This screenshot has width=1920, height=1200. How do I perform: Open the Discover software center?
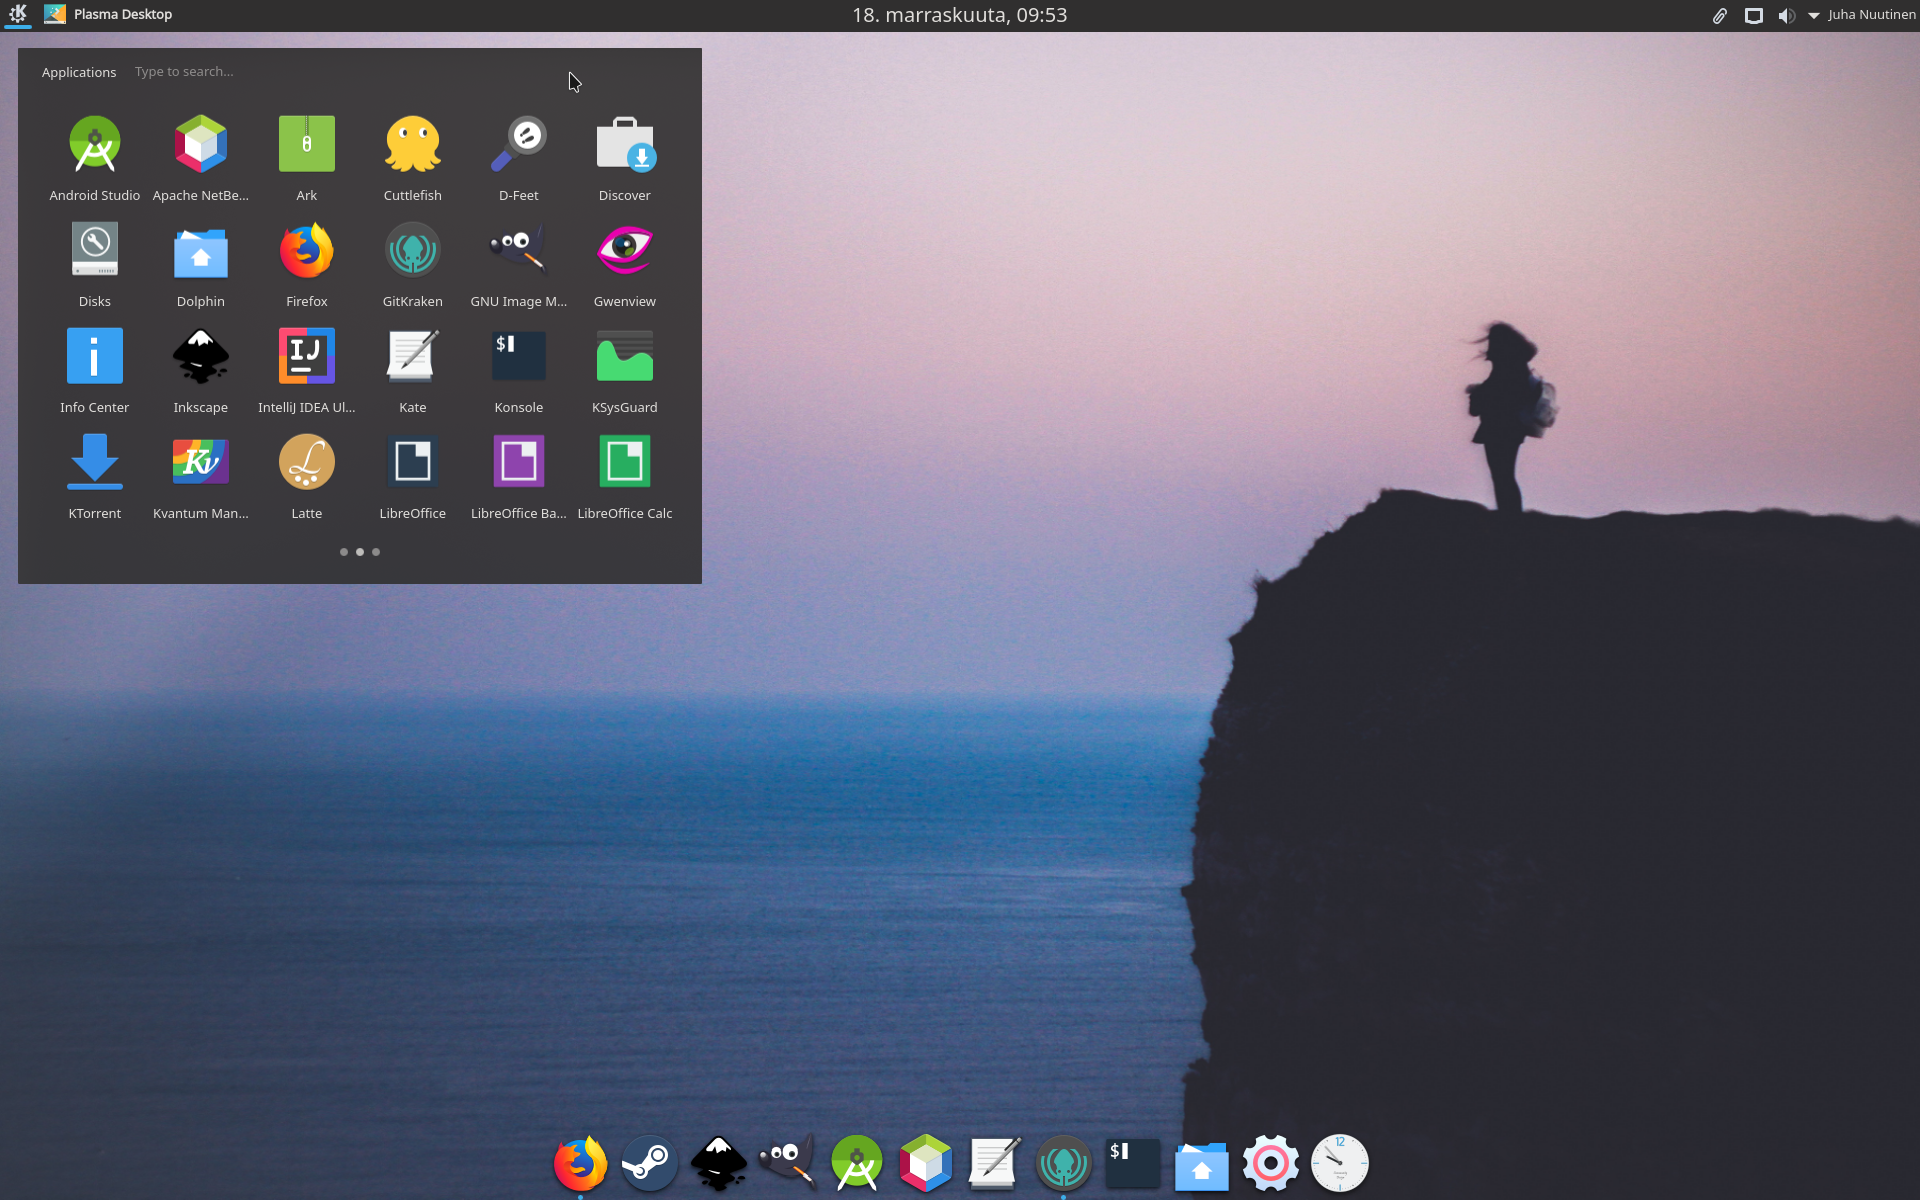pos(625,158)
